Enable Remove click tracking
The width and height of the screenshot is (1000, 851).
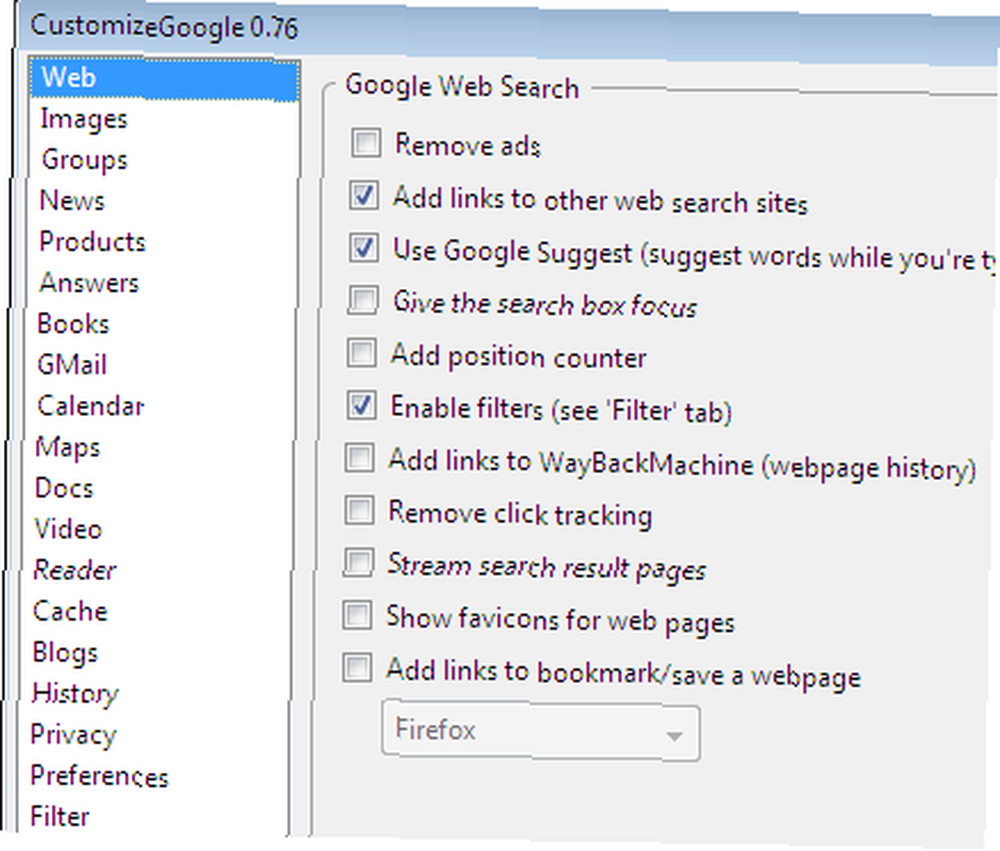359,510
